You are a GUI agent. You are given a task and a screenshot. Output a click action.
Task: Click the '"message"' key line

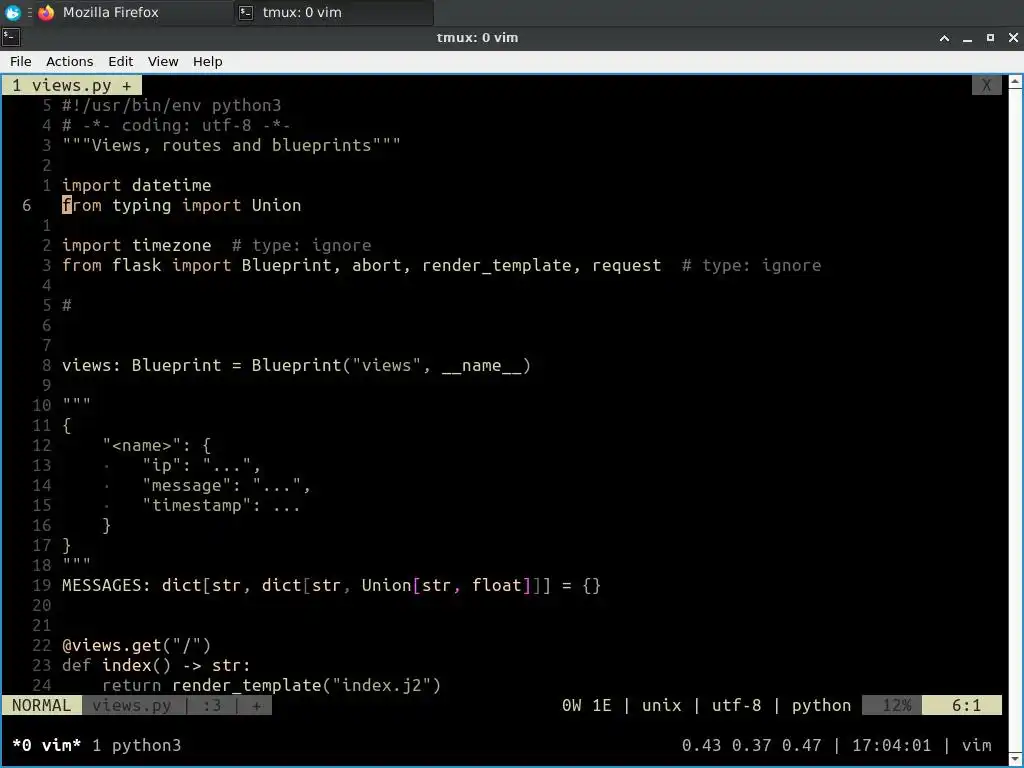tap(227, 485)
